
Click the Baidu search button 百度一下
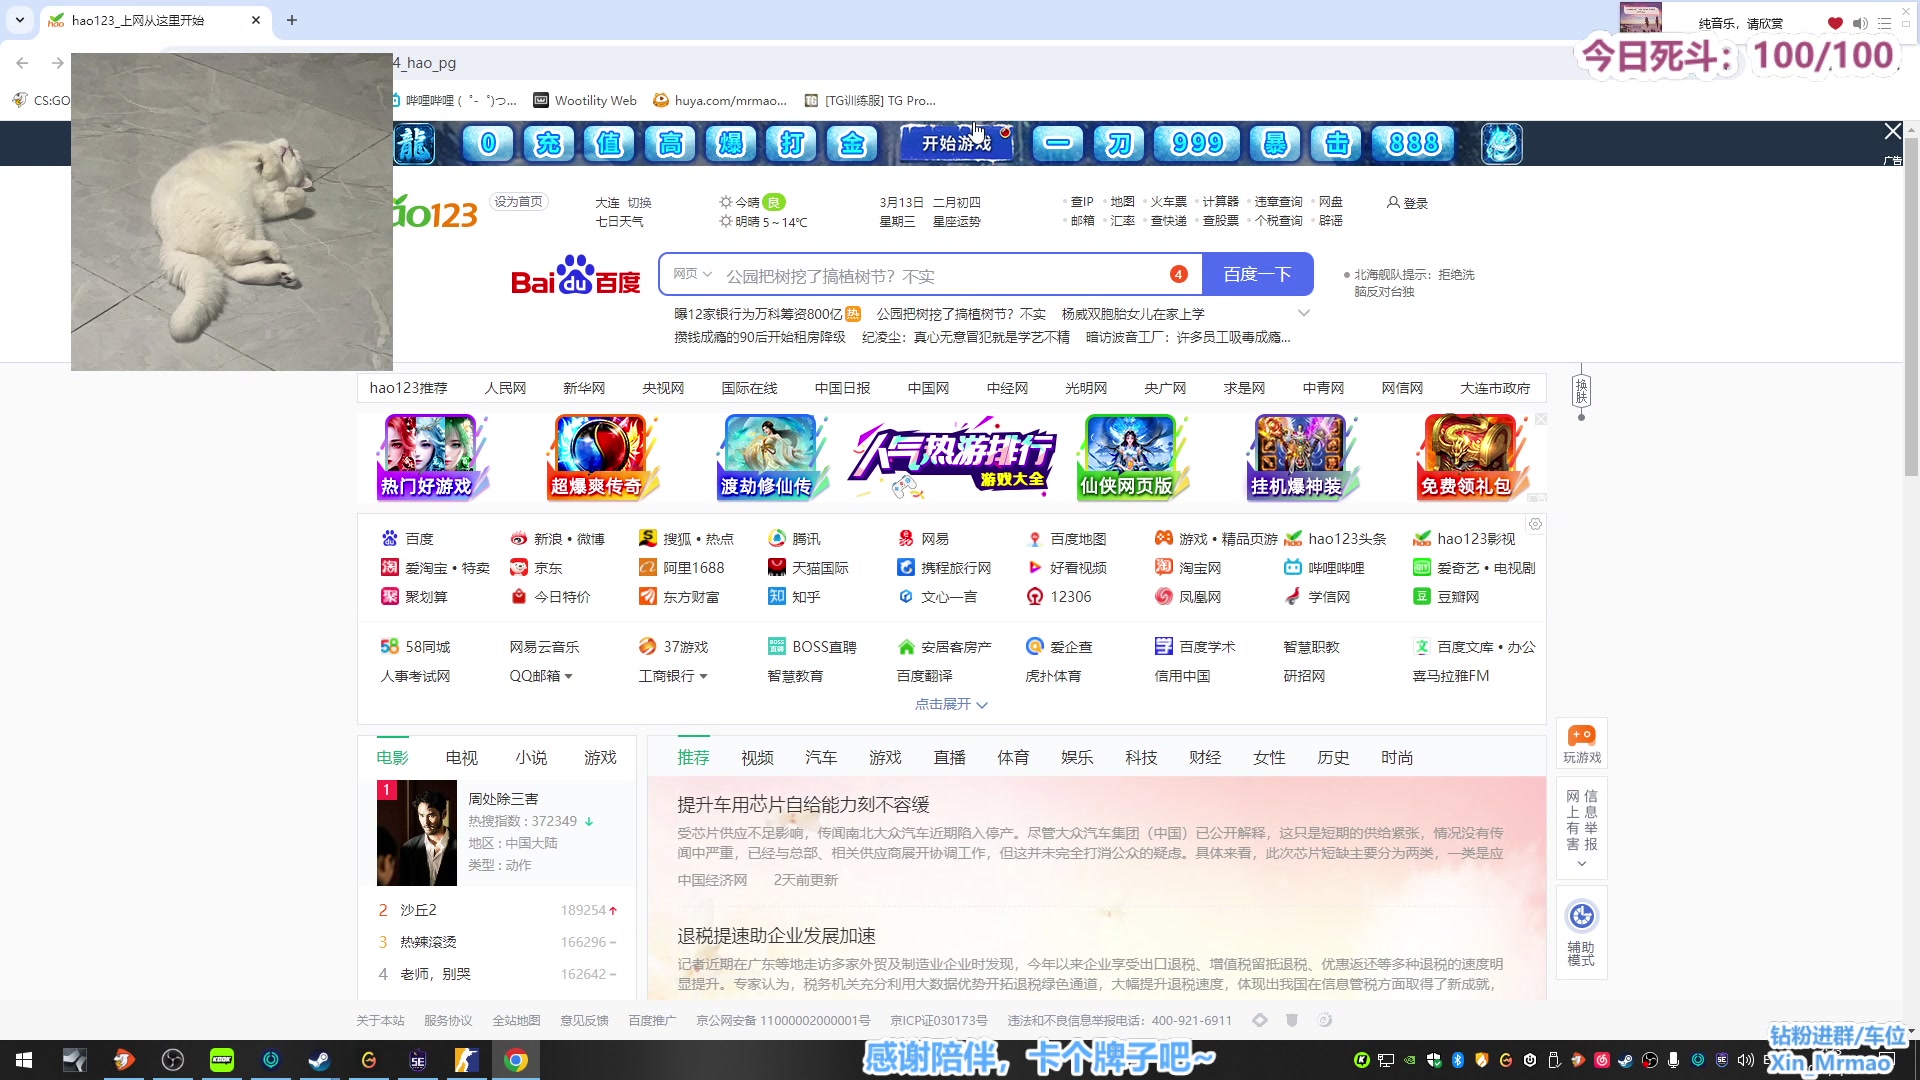tap(1257, 274)
